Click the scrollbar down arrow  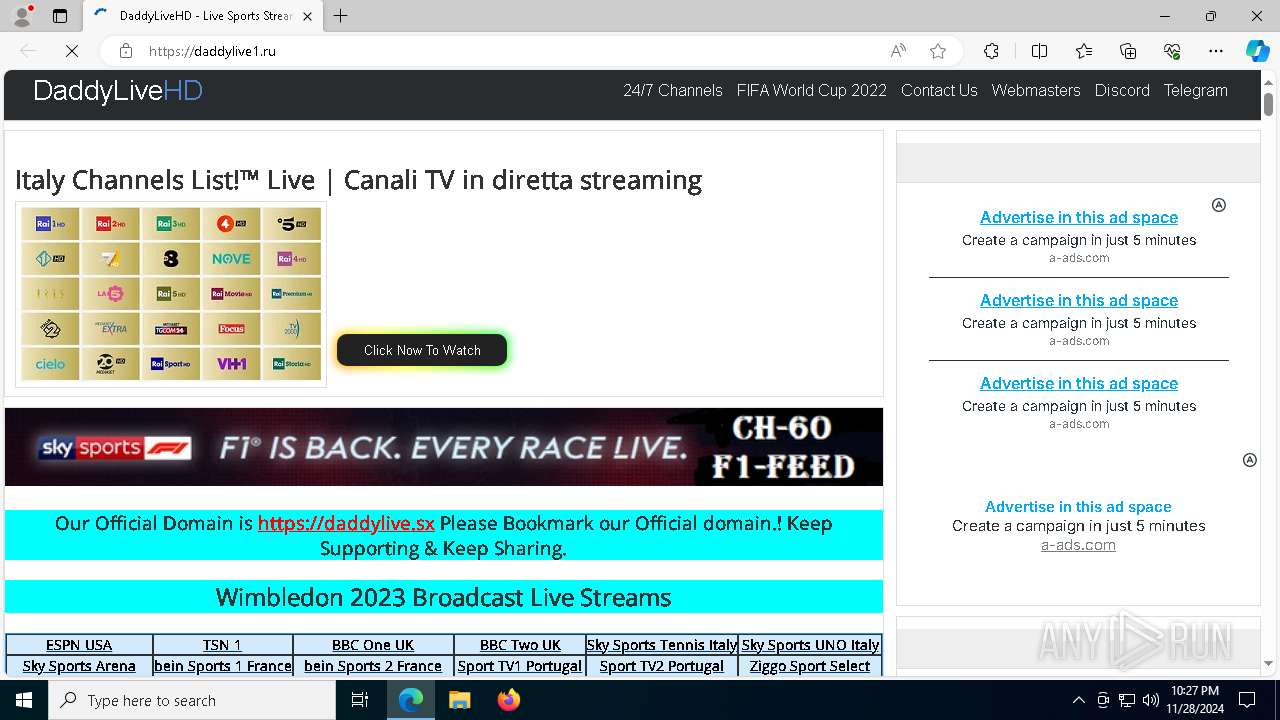(x=1268, y=663)
